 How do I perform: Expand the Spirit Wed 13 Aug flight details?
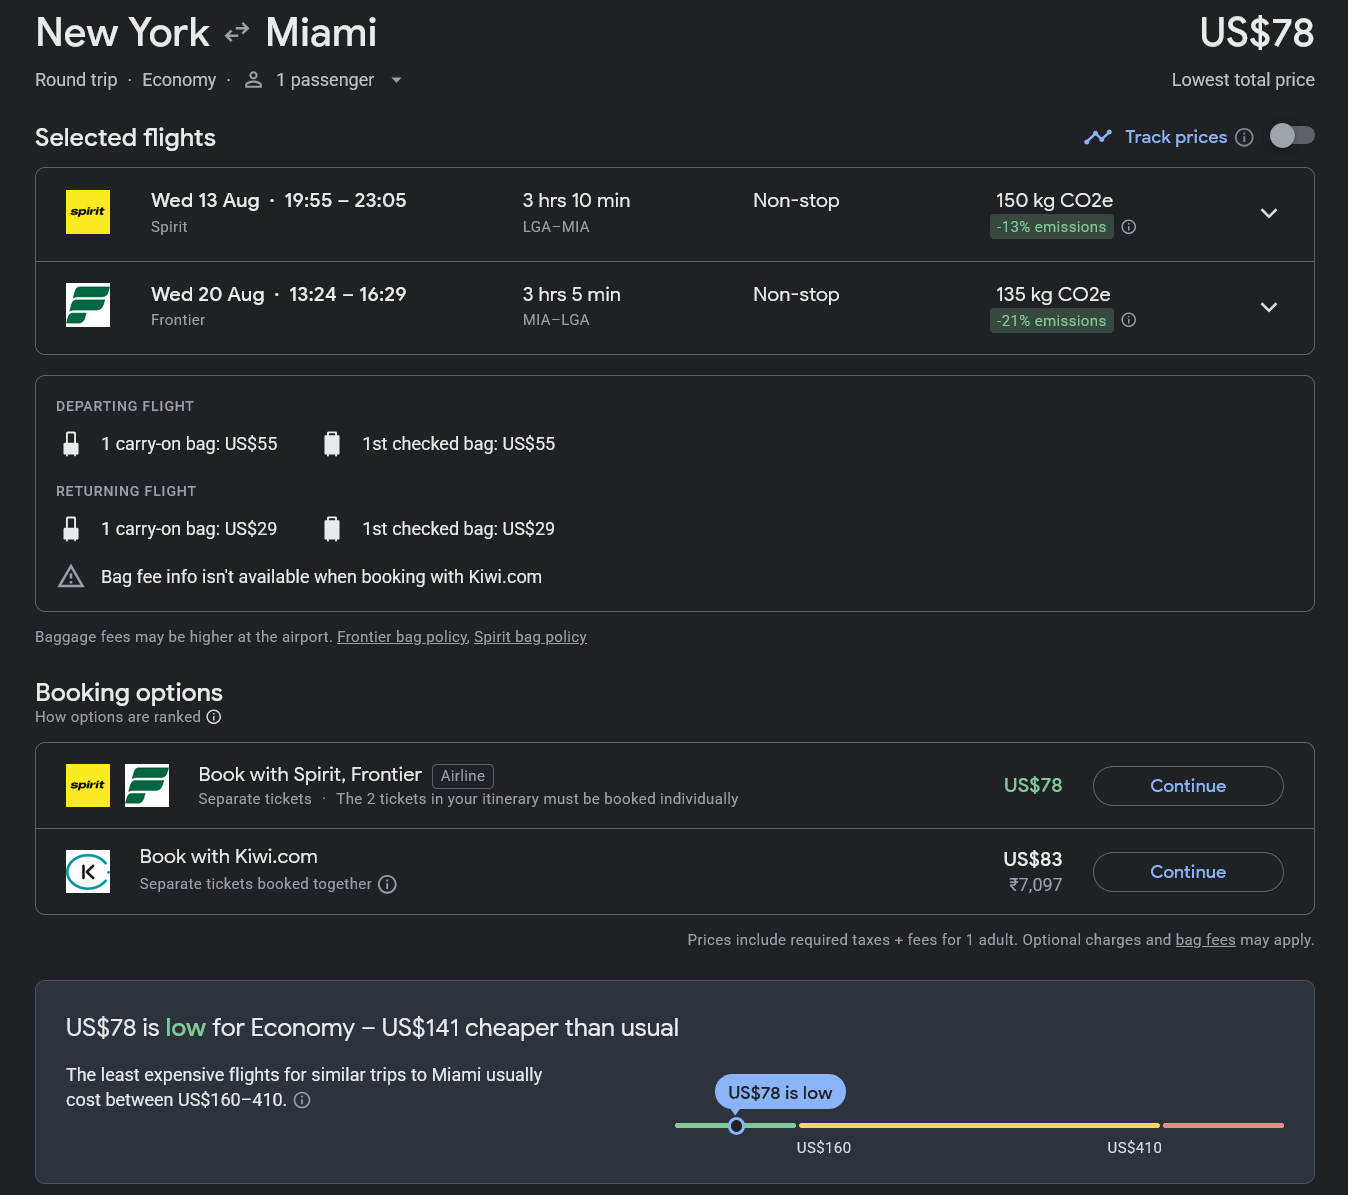1268,213
